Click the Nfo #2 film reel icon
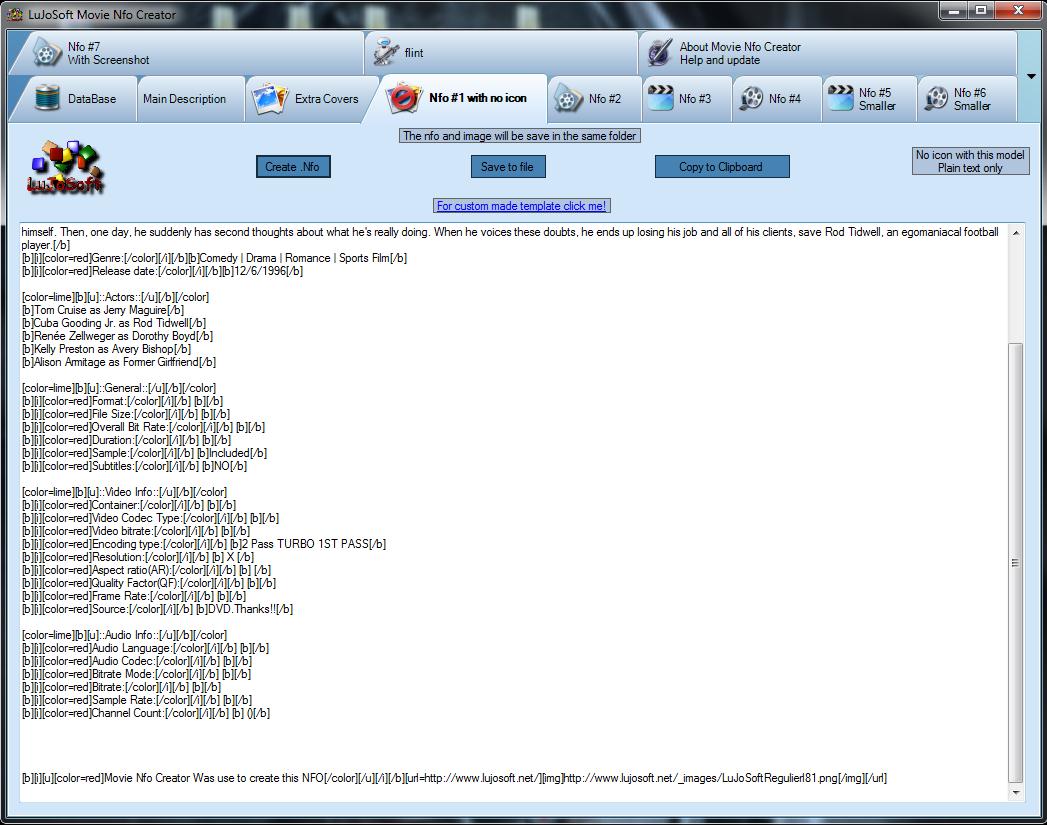Image resolution: width=1047 pixels, height=825 pixels. [567, 99]
